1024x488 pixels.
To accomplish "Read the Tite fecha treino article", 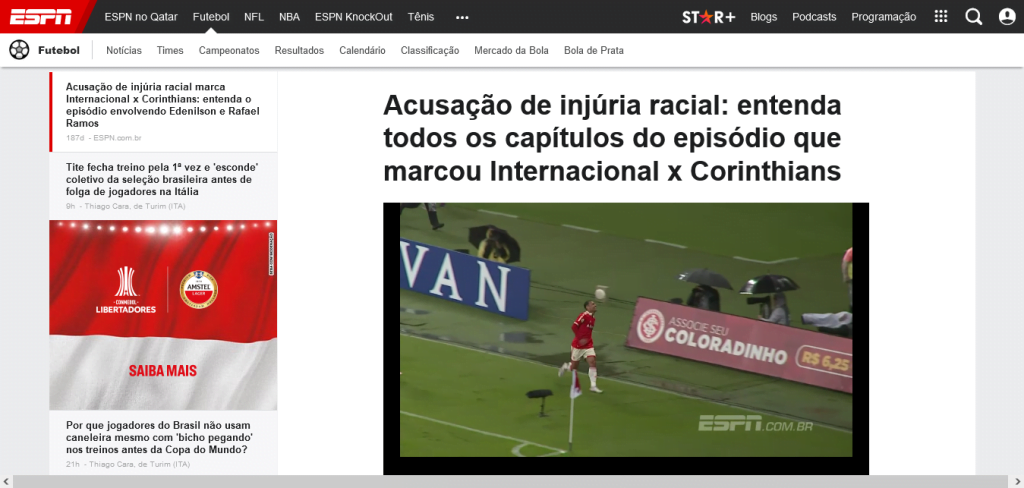I will (x=159, y=179).
